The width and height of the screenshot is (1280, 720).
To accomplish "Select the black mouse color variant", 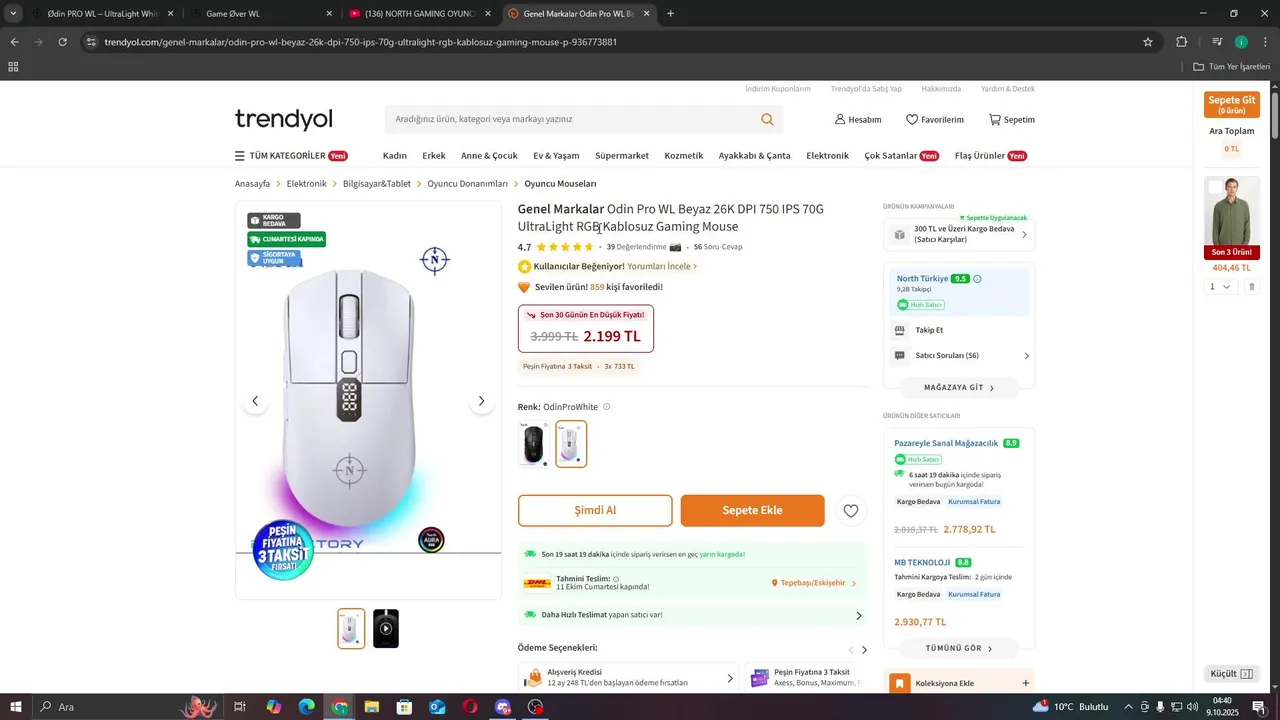I will [533, 444].
